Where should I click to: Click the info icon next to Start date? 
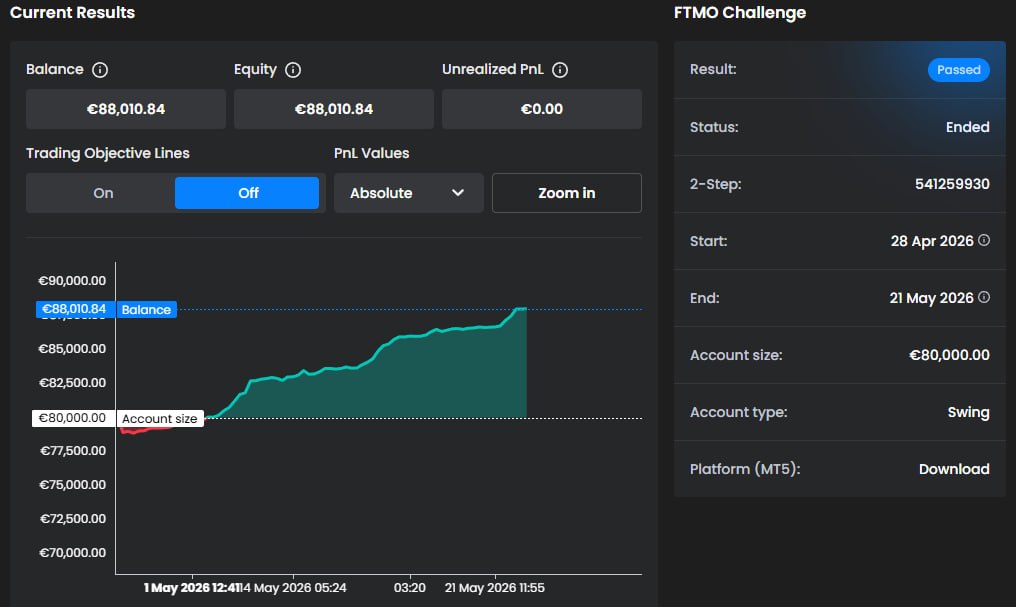tap(984, 240)
